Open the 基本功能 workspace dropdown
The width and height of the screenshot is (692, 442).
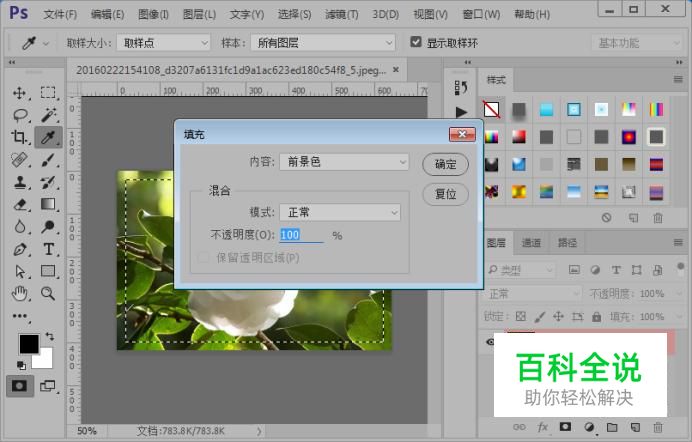(638, 43)
